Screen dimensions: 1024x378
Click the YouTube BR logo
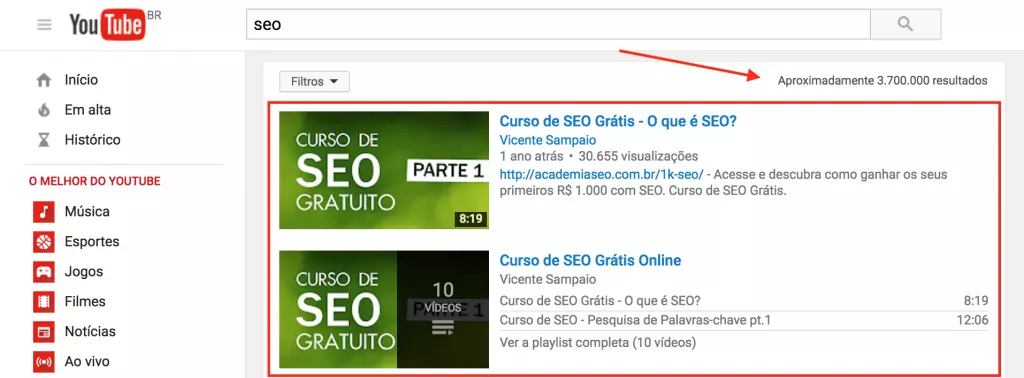(115, 25)
